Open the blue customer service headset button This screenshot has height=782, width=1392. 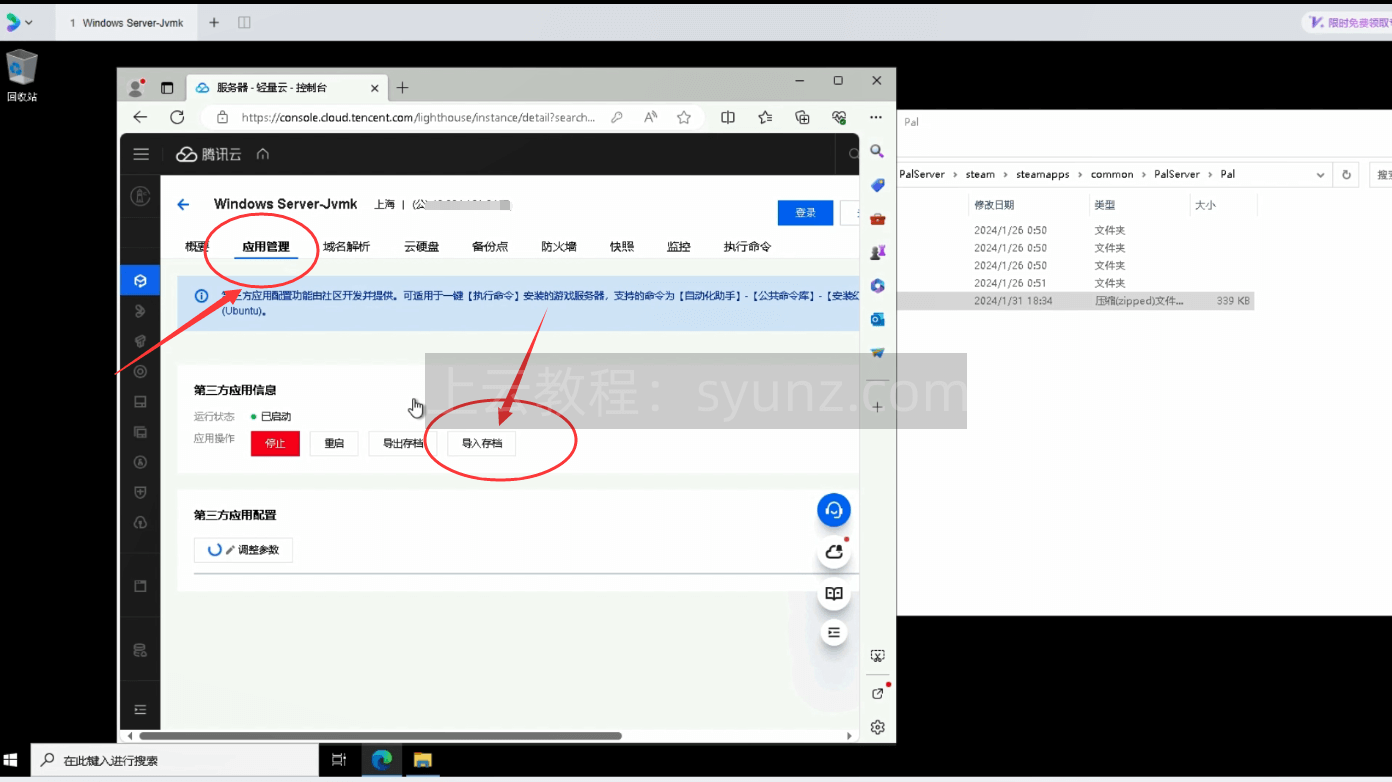pos(834,510)
